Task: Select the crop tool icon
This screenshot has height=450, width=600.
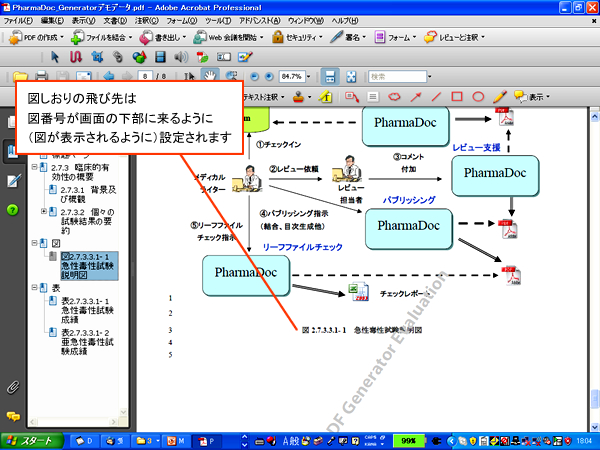Action: (97, 57)
